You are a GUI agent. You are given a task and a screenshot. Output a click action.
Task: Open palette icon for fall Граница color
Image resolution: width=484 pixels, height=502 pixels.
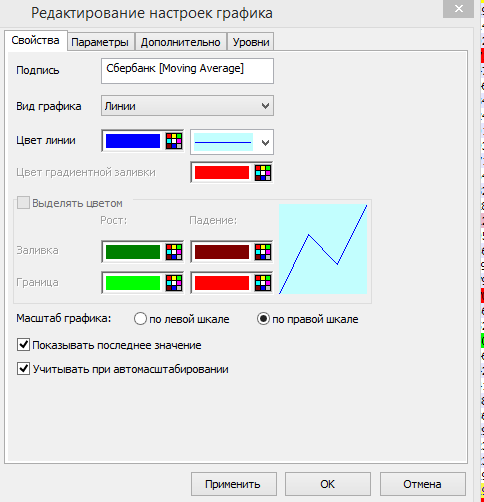(263, 283)
